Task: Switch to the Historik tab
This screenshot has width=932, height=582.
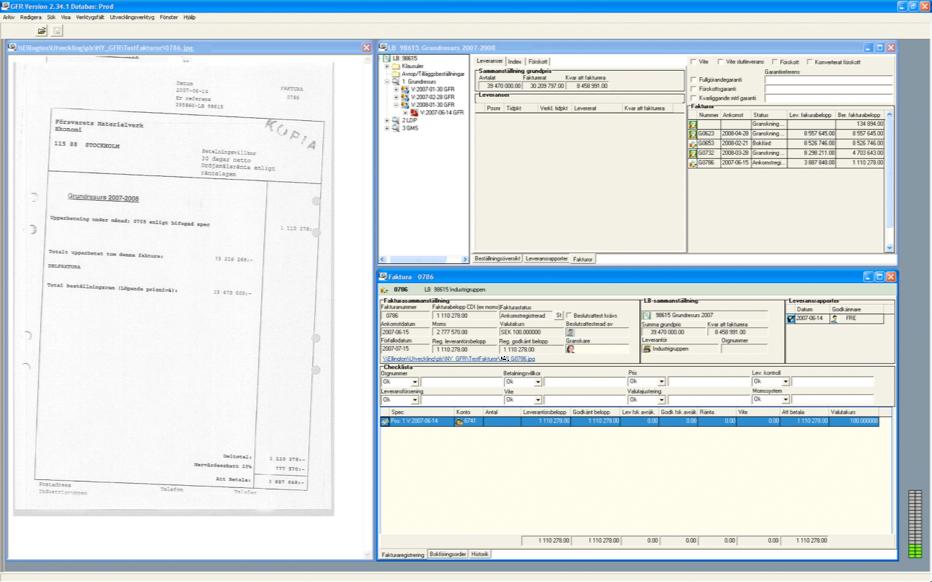Action: click(x=480, y=554)
